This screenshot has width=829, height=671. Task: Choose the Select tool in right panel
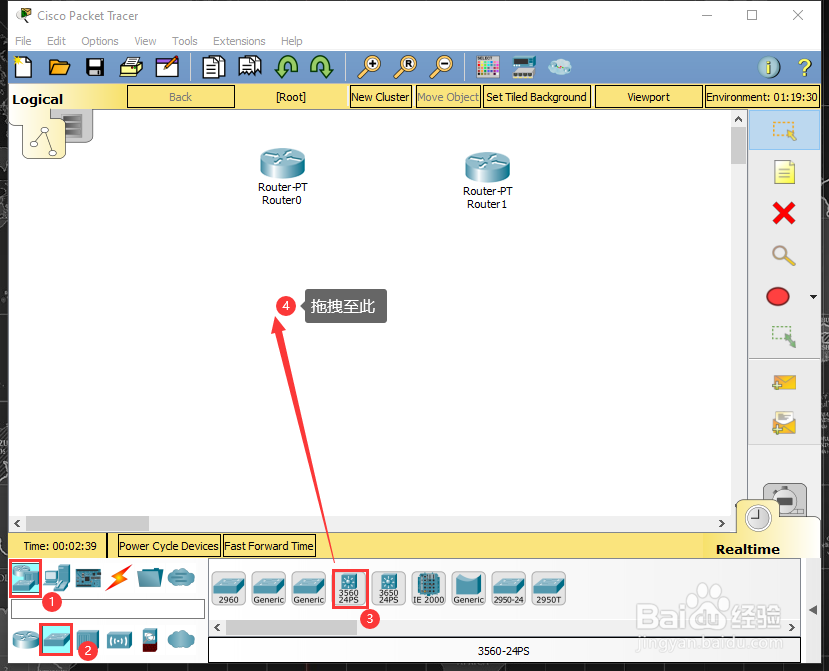point(784,130)
